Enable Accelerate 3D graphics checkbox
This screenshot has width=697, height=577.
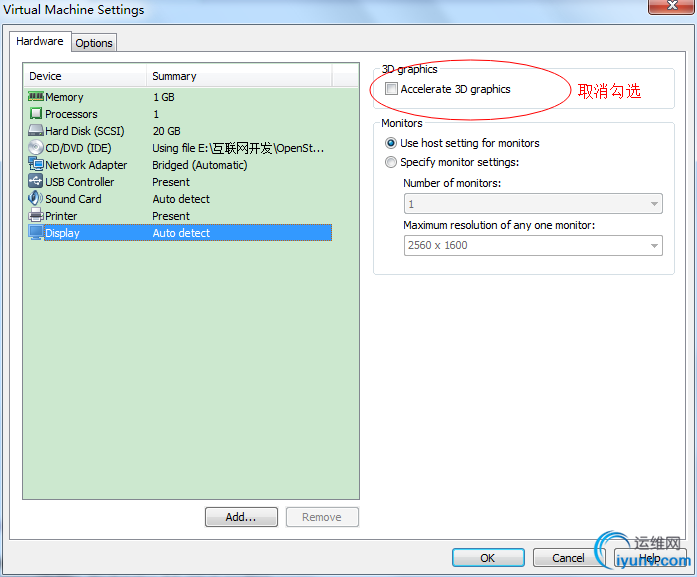pos(391,89)
